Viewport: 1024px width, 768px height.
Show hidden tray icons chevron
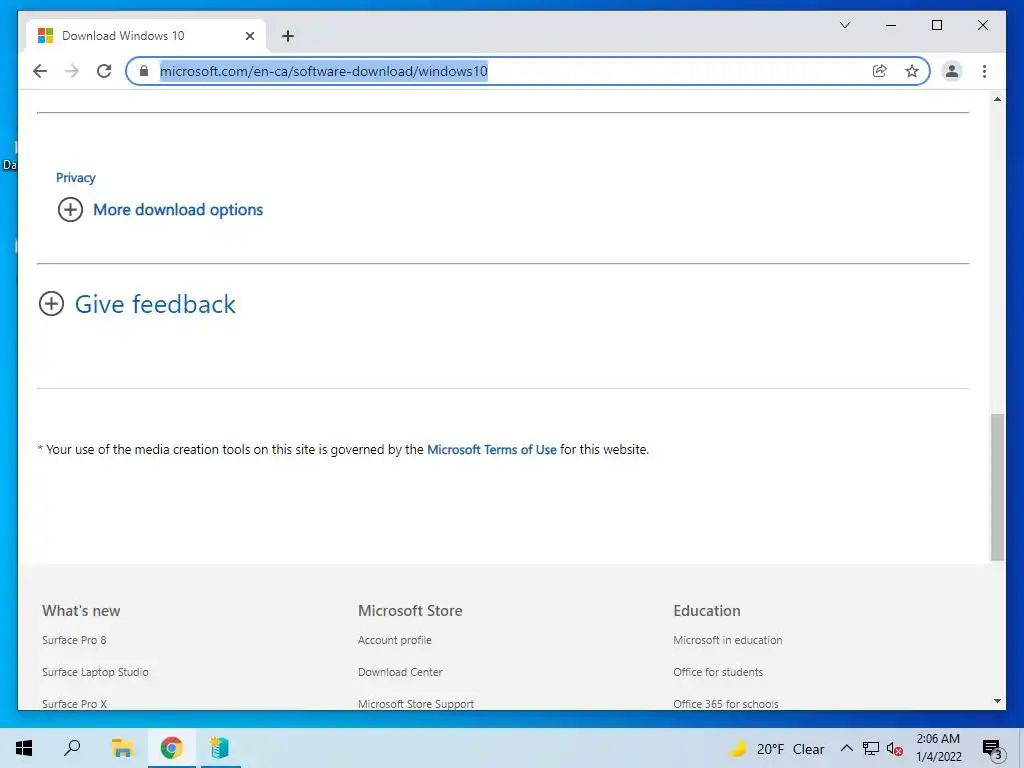click(x=846, y=748)
